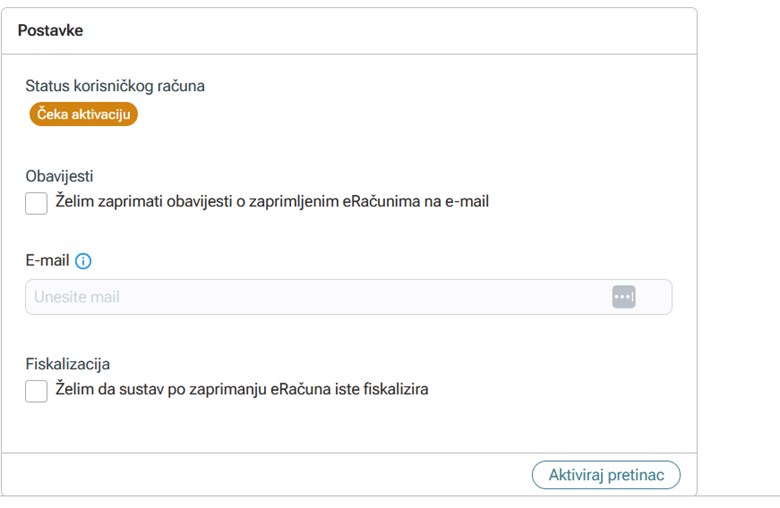
Task: Click the 'E-mail' field label
Action: click(47, 261)
